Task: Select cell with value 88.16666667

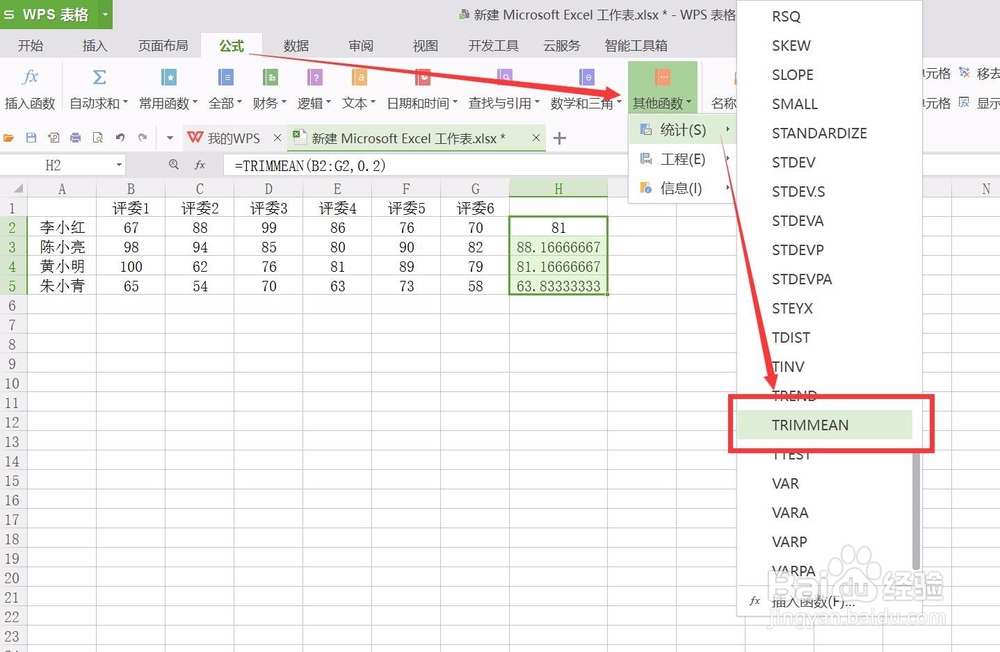Action: (558, 247)
